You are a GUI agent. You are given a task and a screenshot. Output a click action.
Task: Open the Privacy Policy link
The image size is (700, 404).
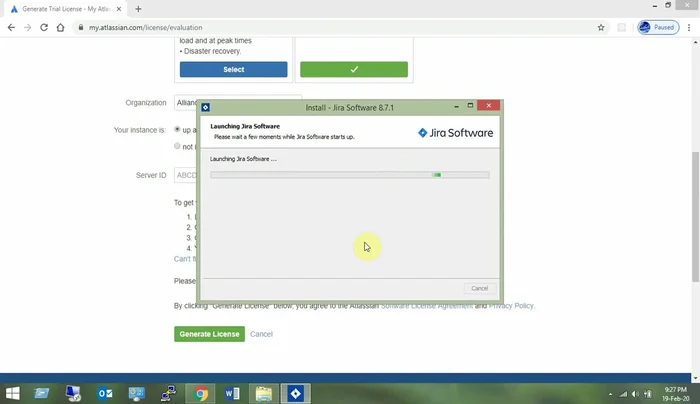click(511, 306)
